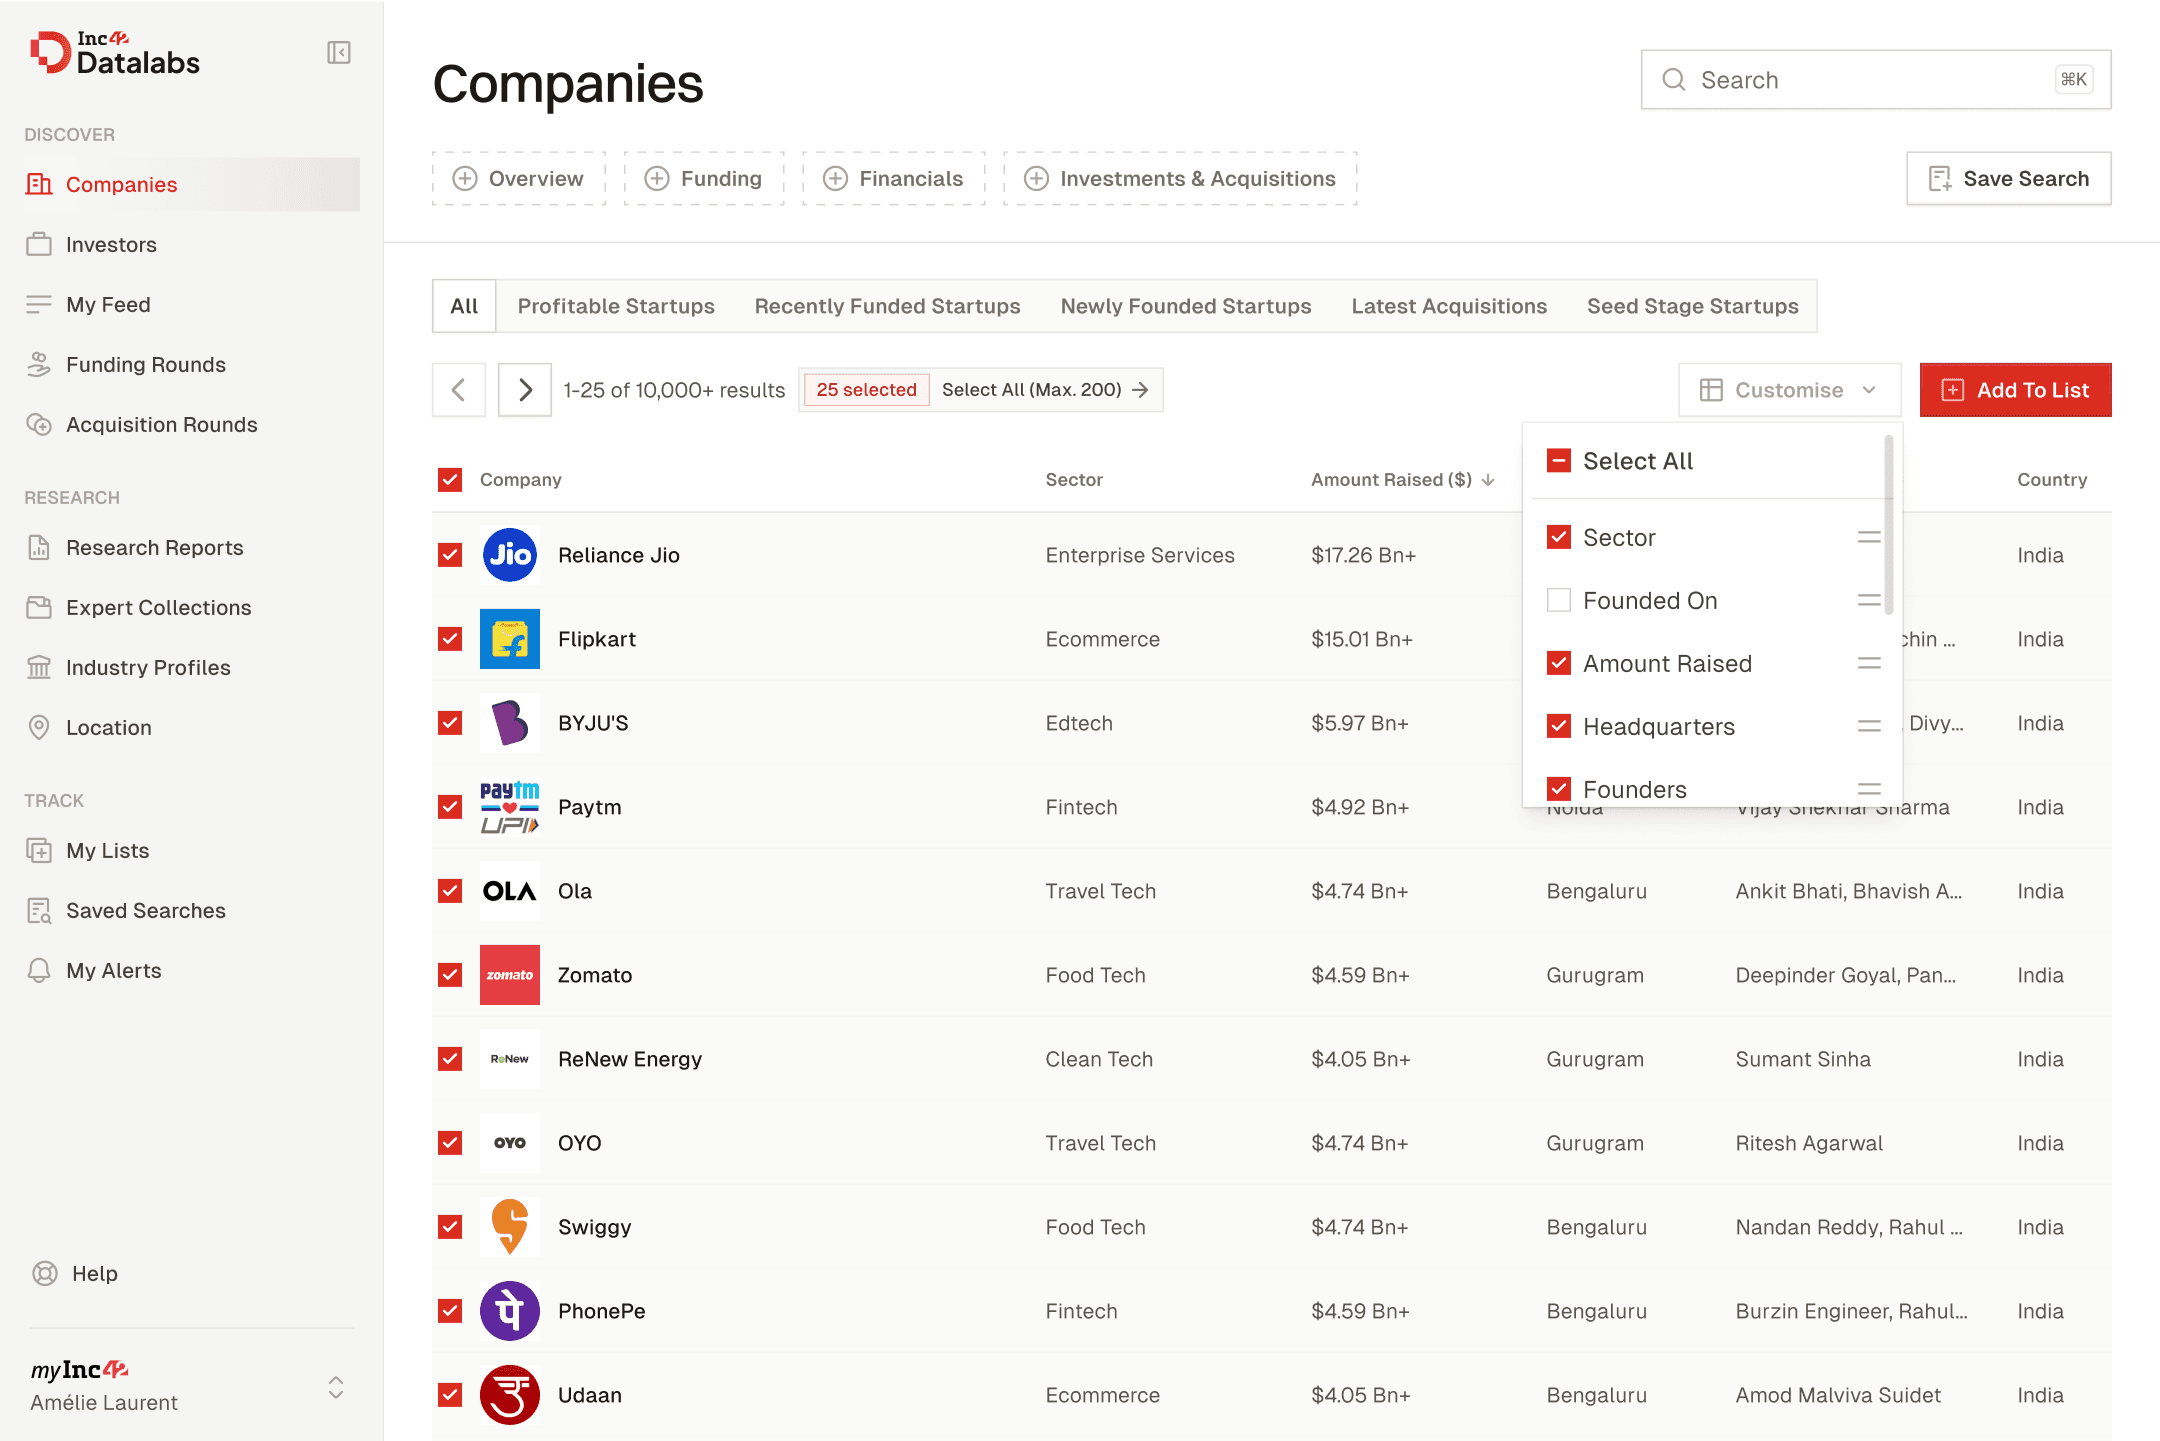Collapse the sidebar panel icon

[x=339, y=52]
